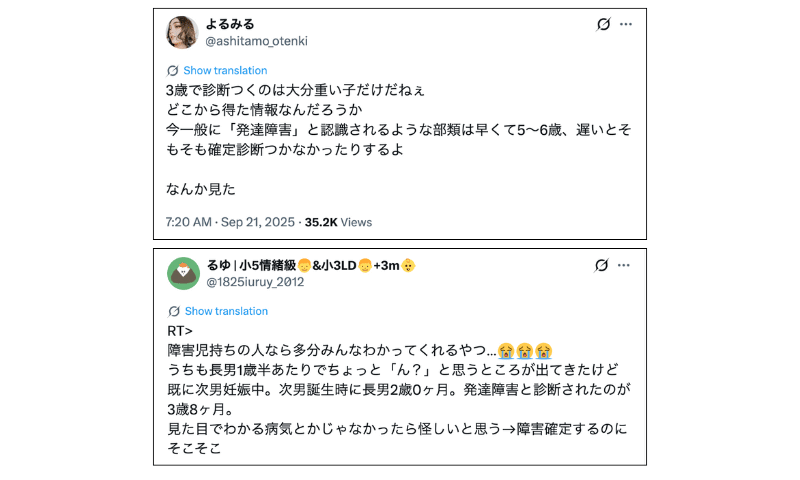
Task: Visit the @ashitamo_otenki handle link
Action: (256, 41)
